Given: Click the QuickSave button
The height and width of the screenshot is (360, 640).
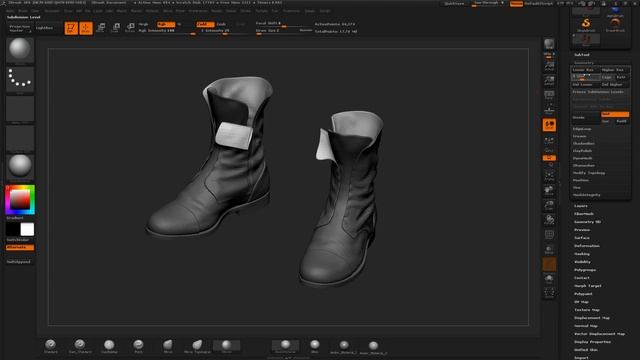Looking at the screenshot, I should click(x=454, y=4).
